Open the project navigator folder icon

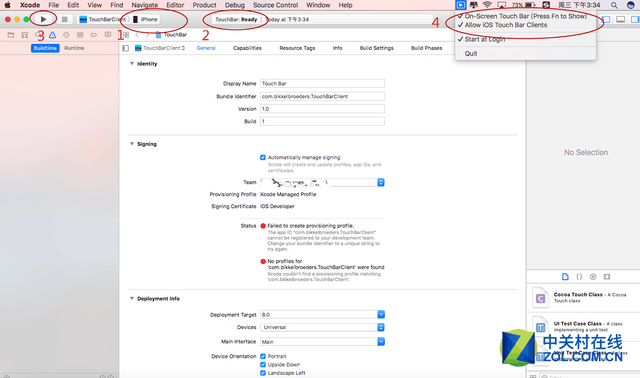tap(11, 35)
